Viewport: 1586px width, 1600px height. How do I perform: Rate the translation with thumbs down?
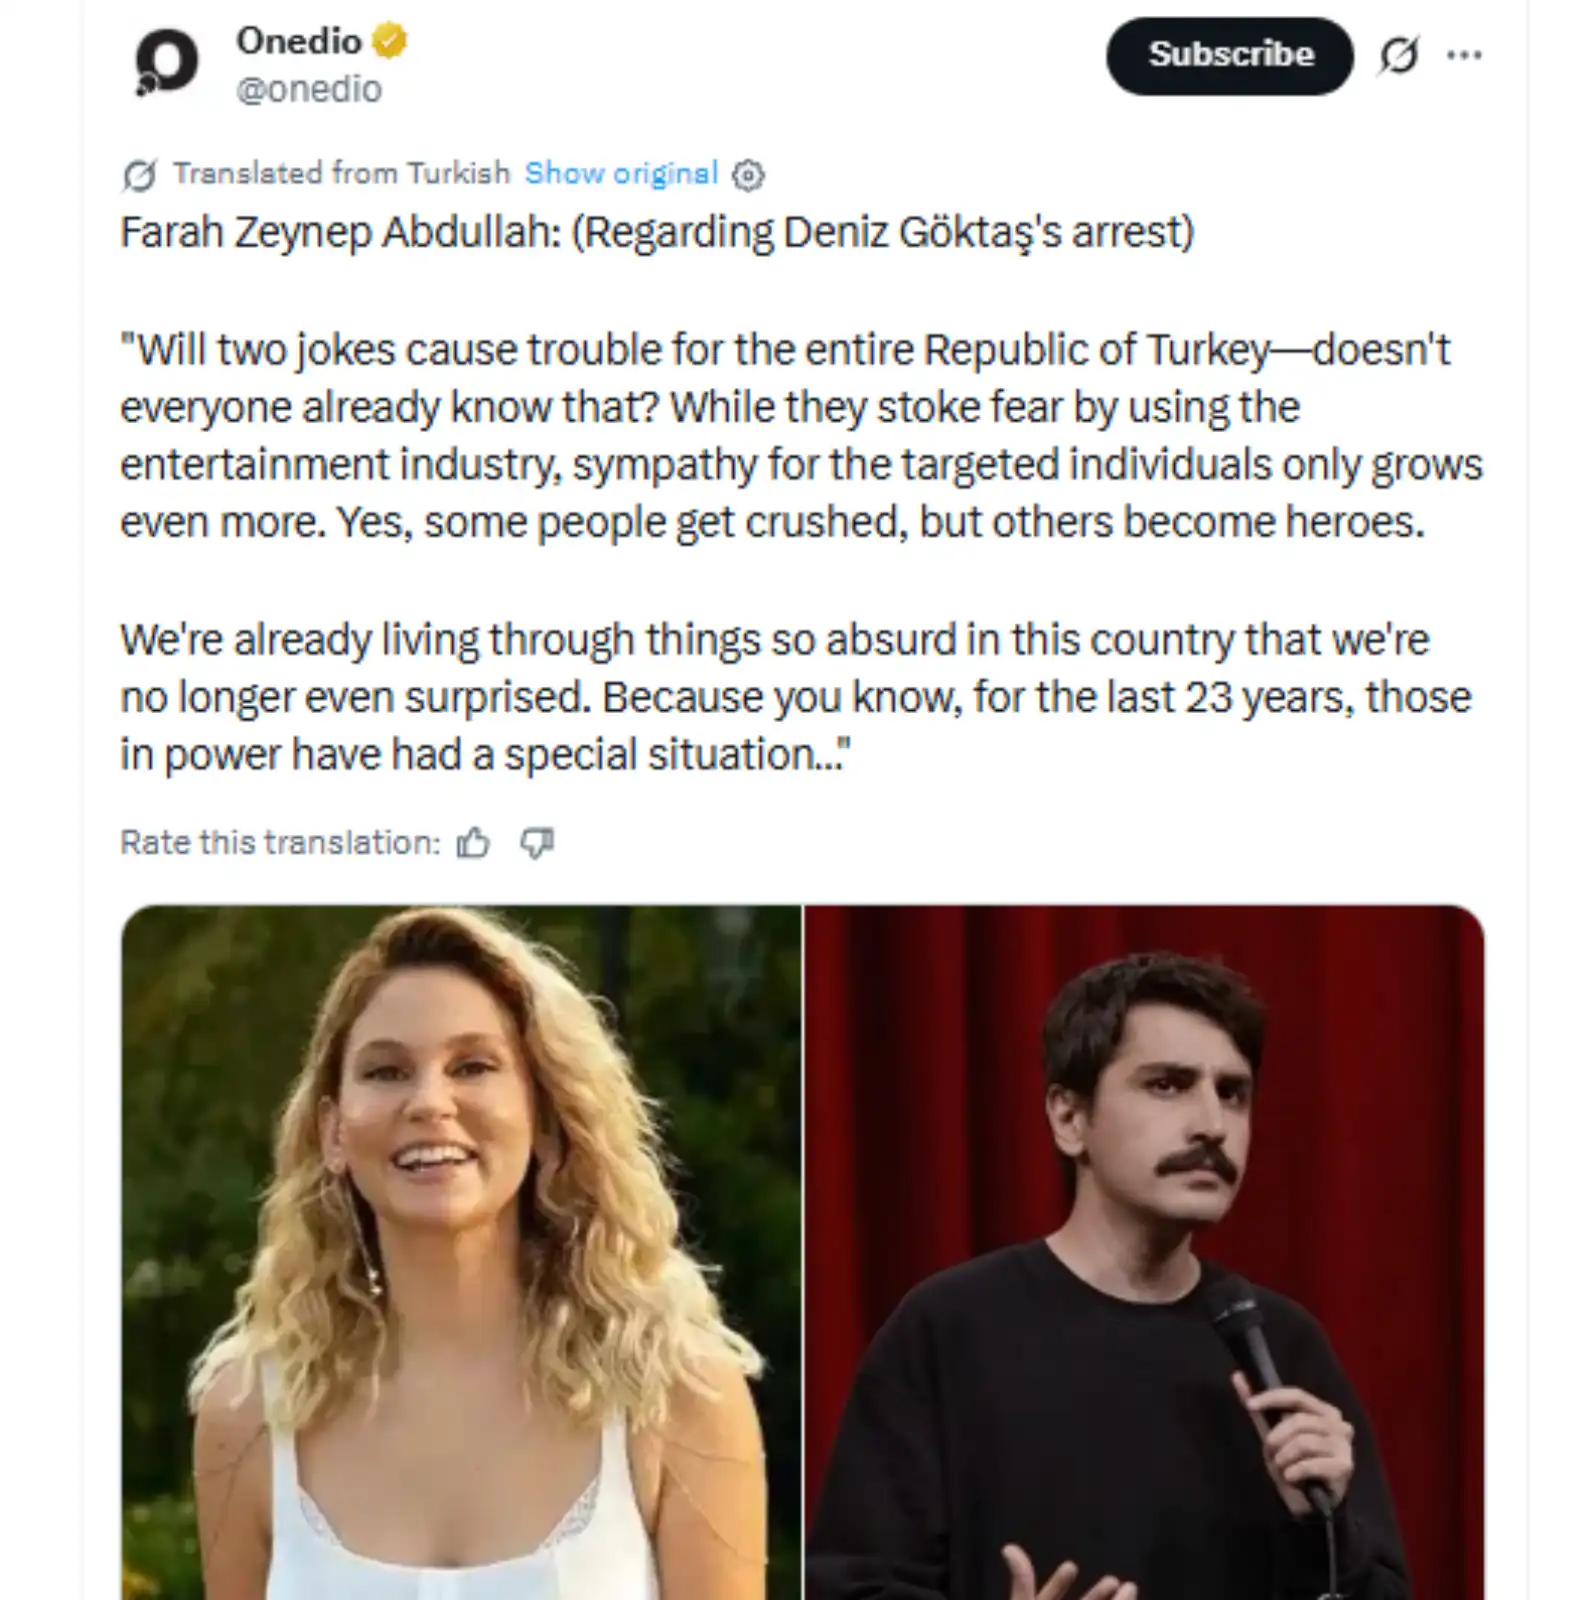(537, 844)
